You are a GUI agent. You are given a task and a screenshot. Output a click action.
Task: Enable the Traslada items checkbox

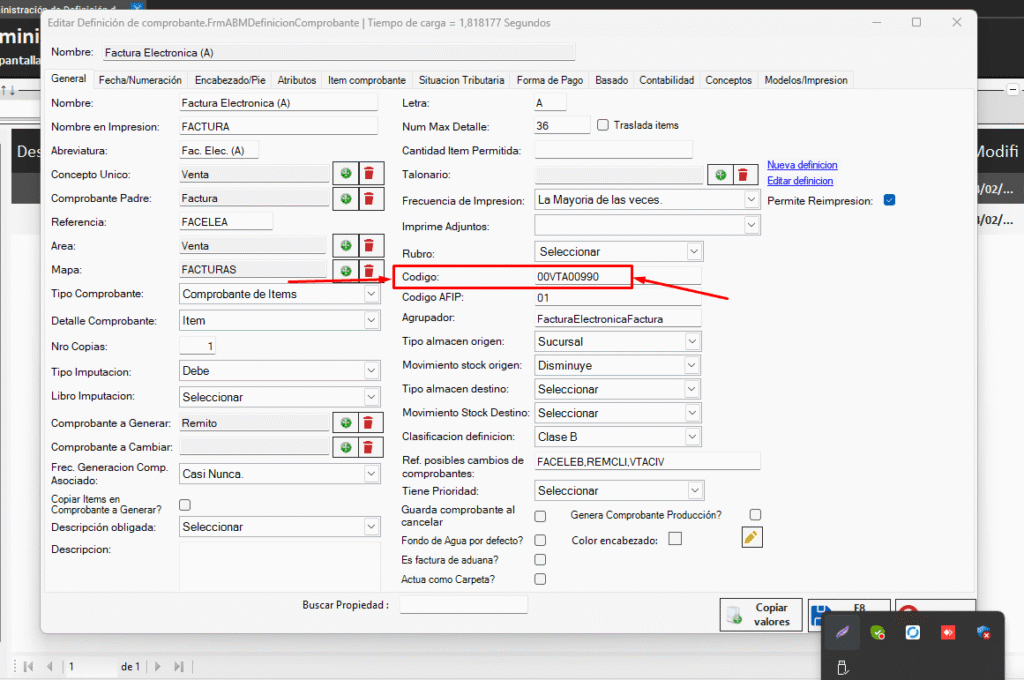click(603, 125)
